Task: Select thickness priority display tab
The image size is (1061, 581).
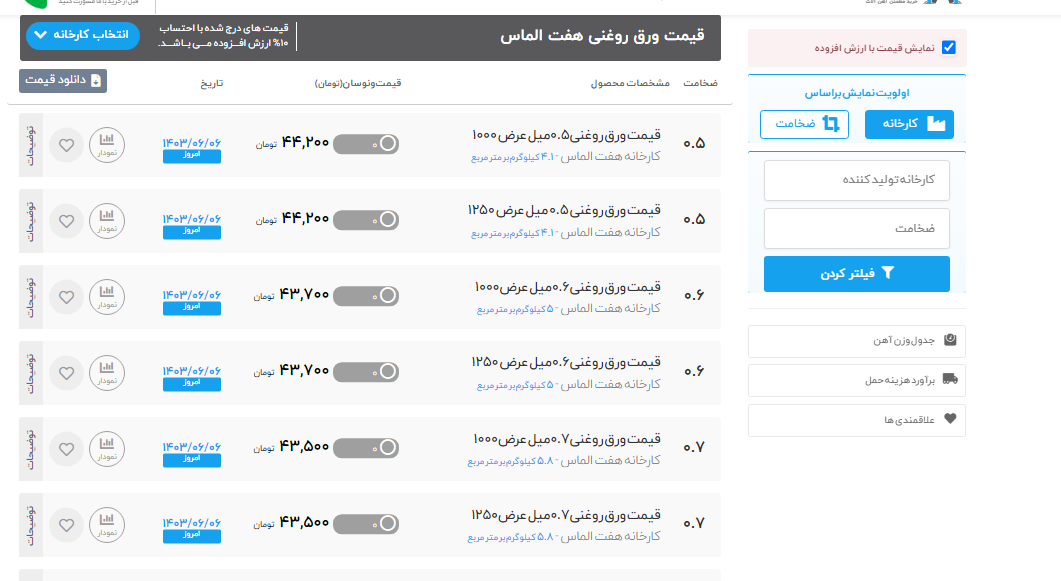Action: [x=804, y=124]
